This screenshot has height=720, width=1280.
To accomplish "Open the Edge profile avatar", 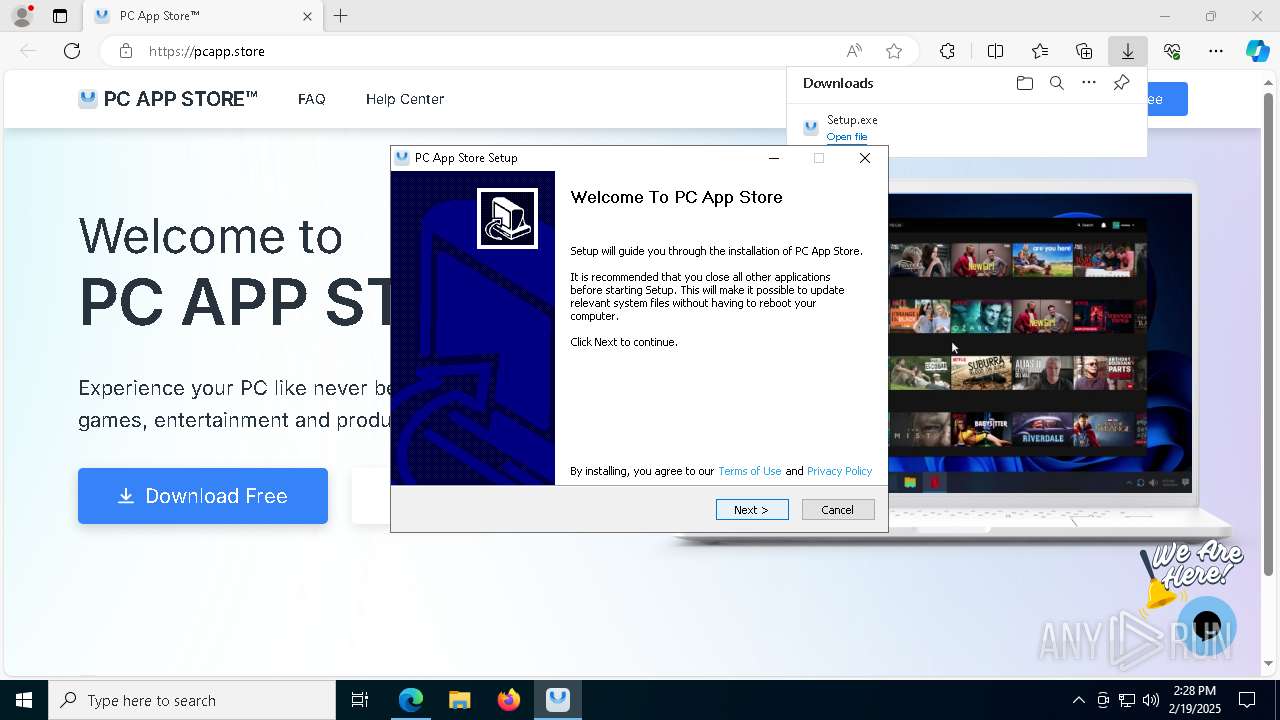I will 22,16.
